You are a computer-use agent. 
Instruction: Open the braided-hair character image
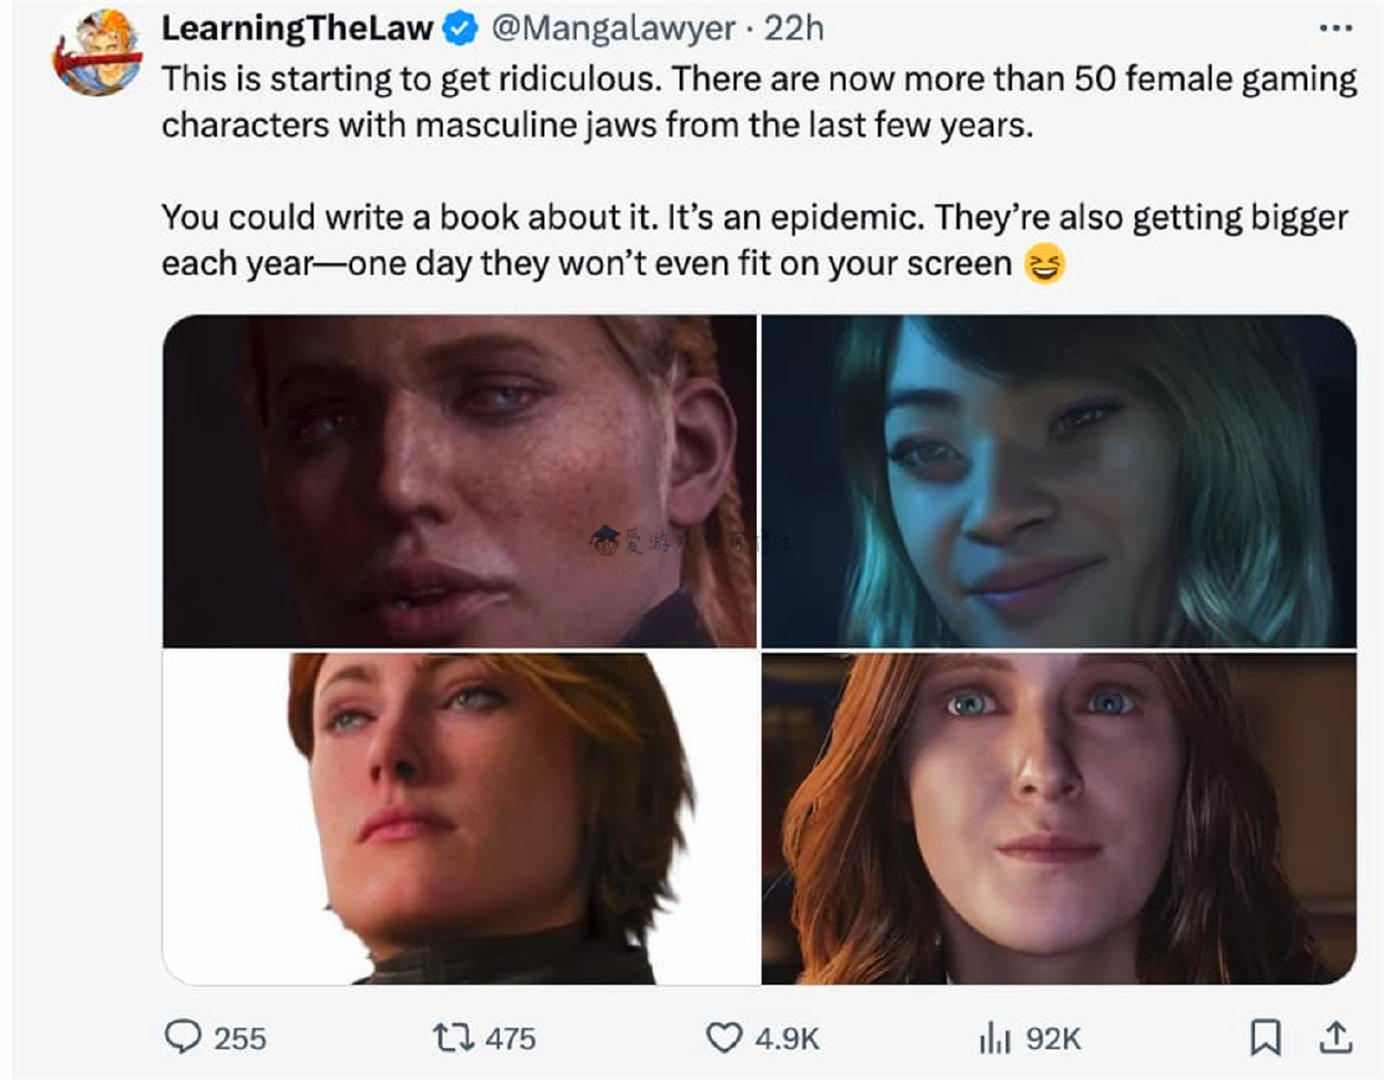coord(460,481)
